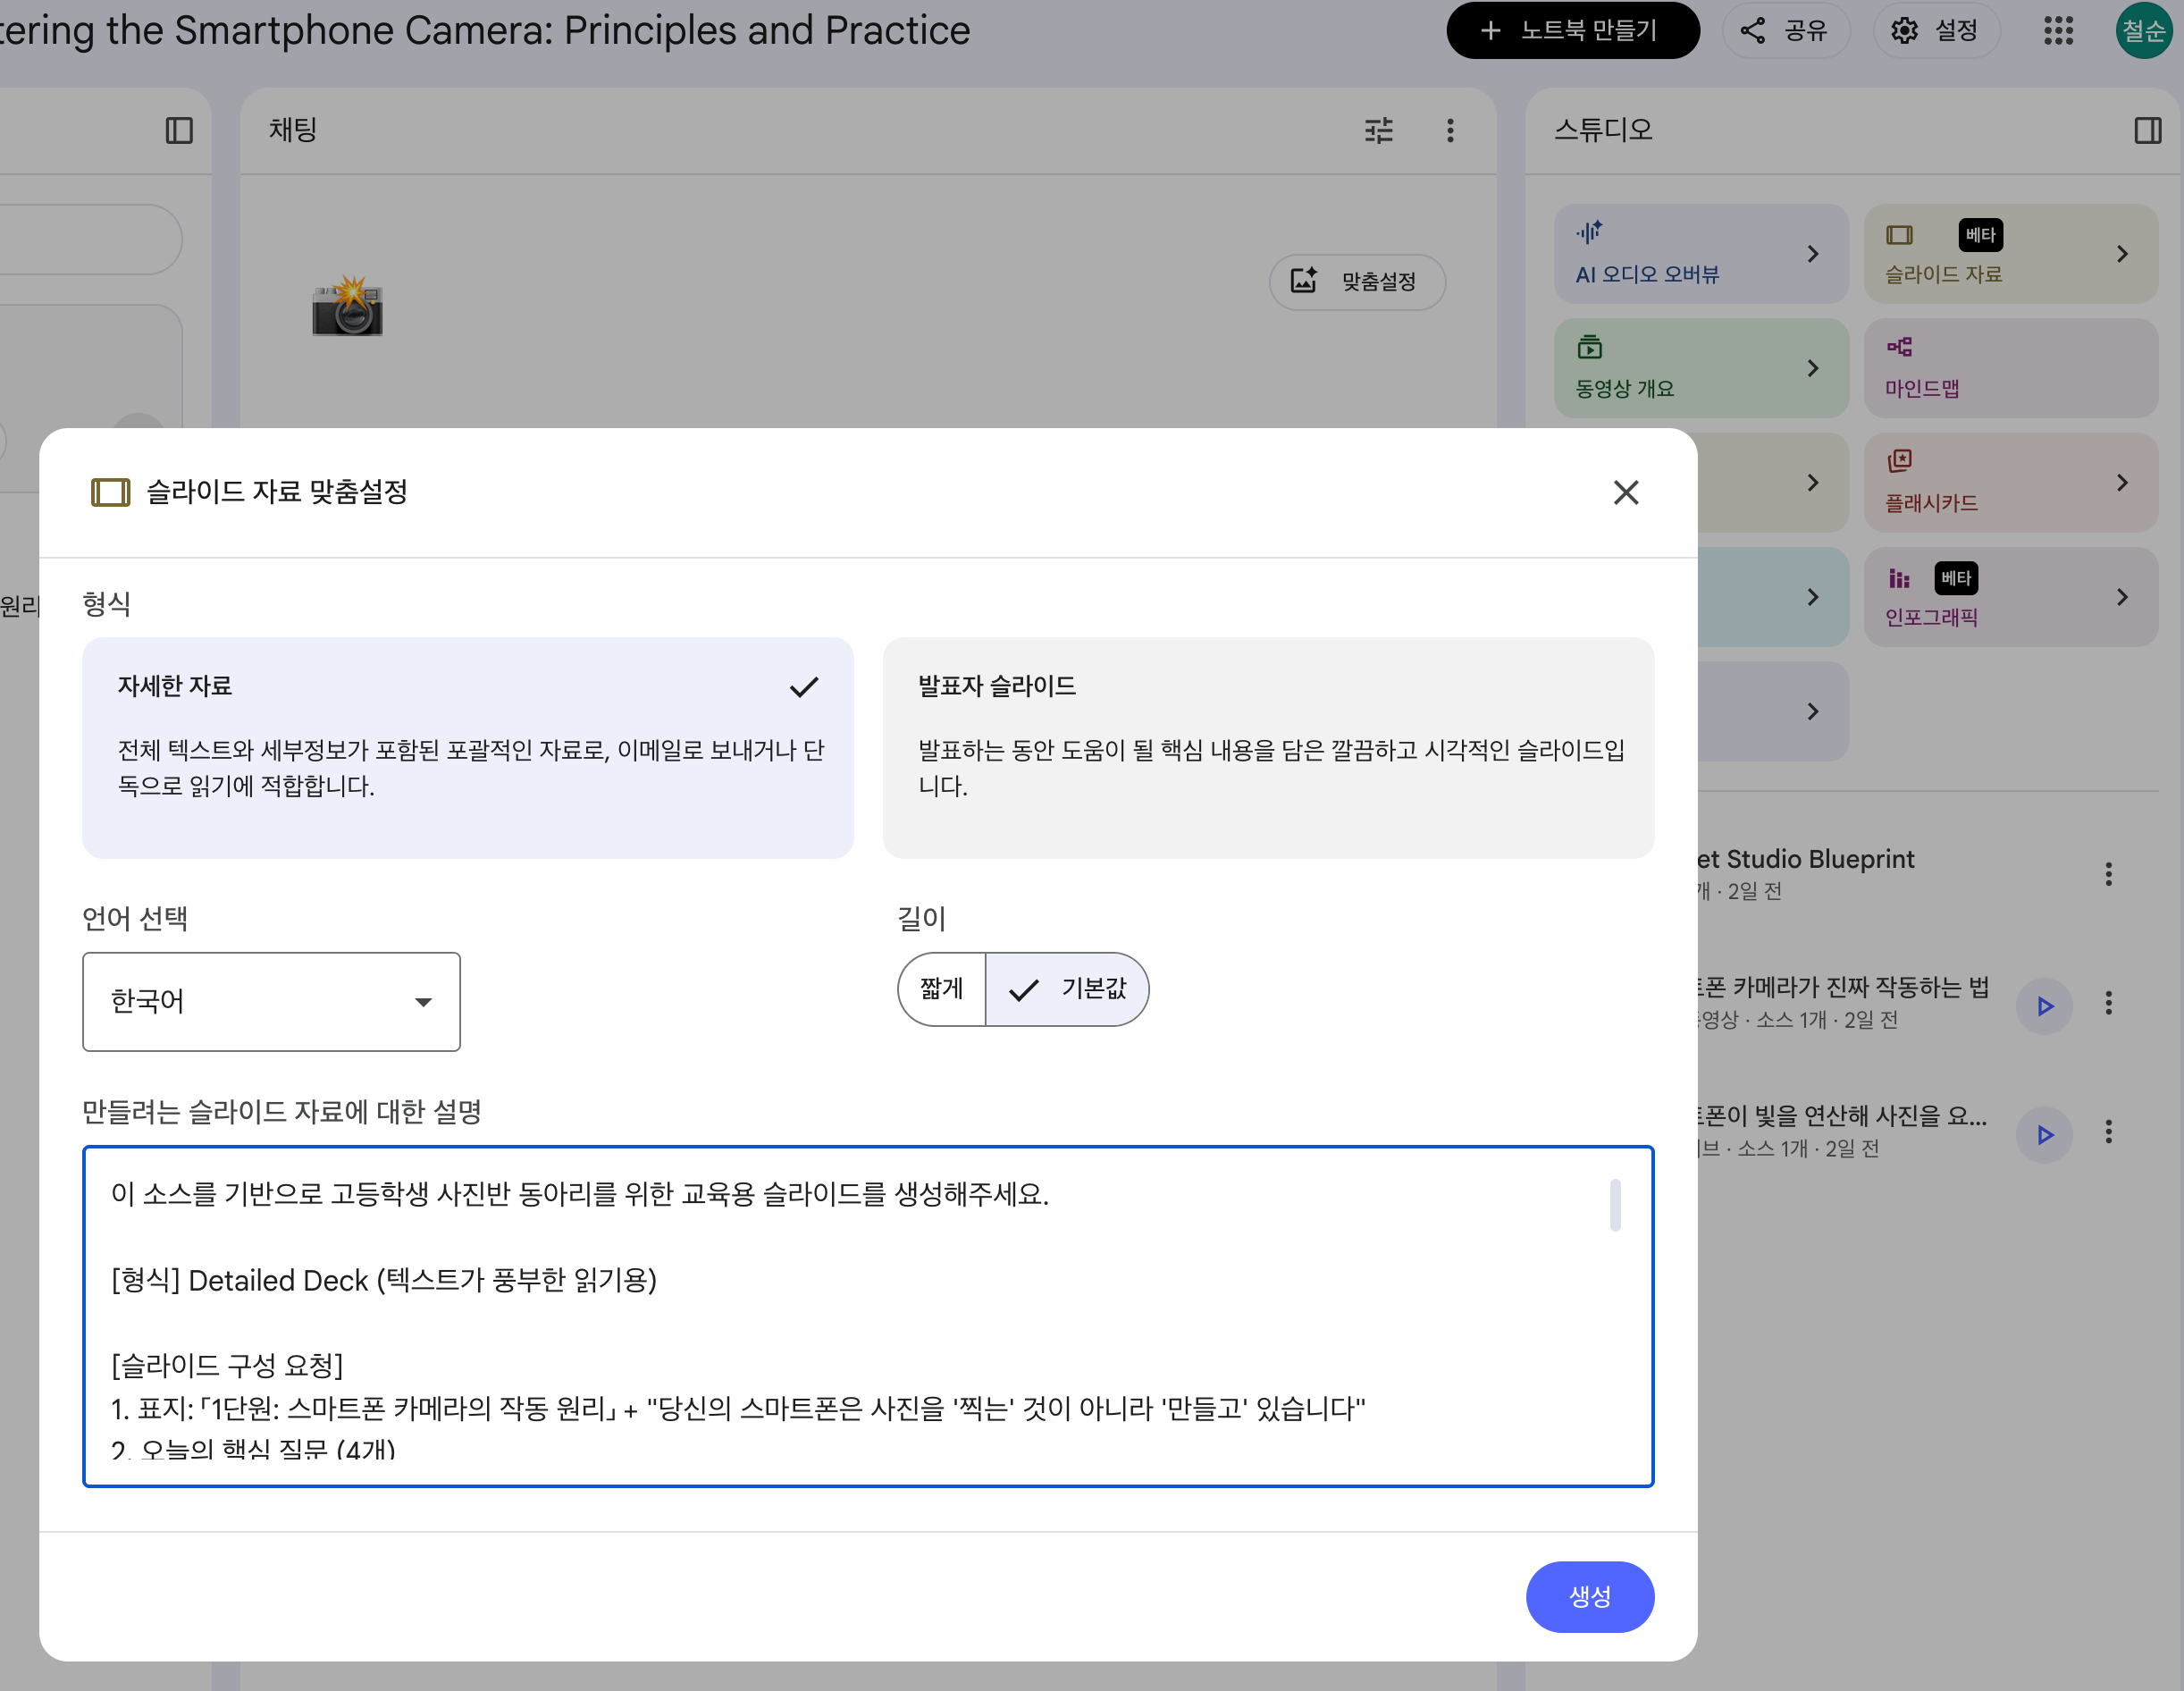Screen dimensions: 2184x1691
Task: Collapse the sources sidebar panel icon
Action: [x=179, y=130]
